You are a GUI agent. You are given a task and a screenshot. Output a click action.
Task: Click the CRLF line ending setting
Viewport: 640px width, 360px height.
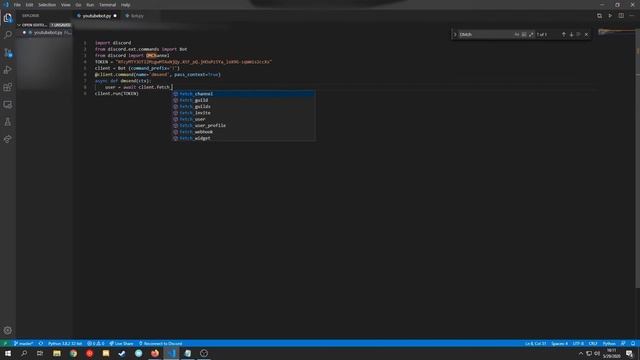593,344
